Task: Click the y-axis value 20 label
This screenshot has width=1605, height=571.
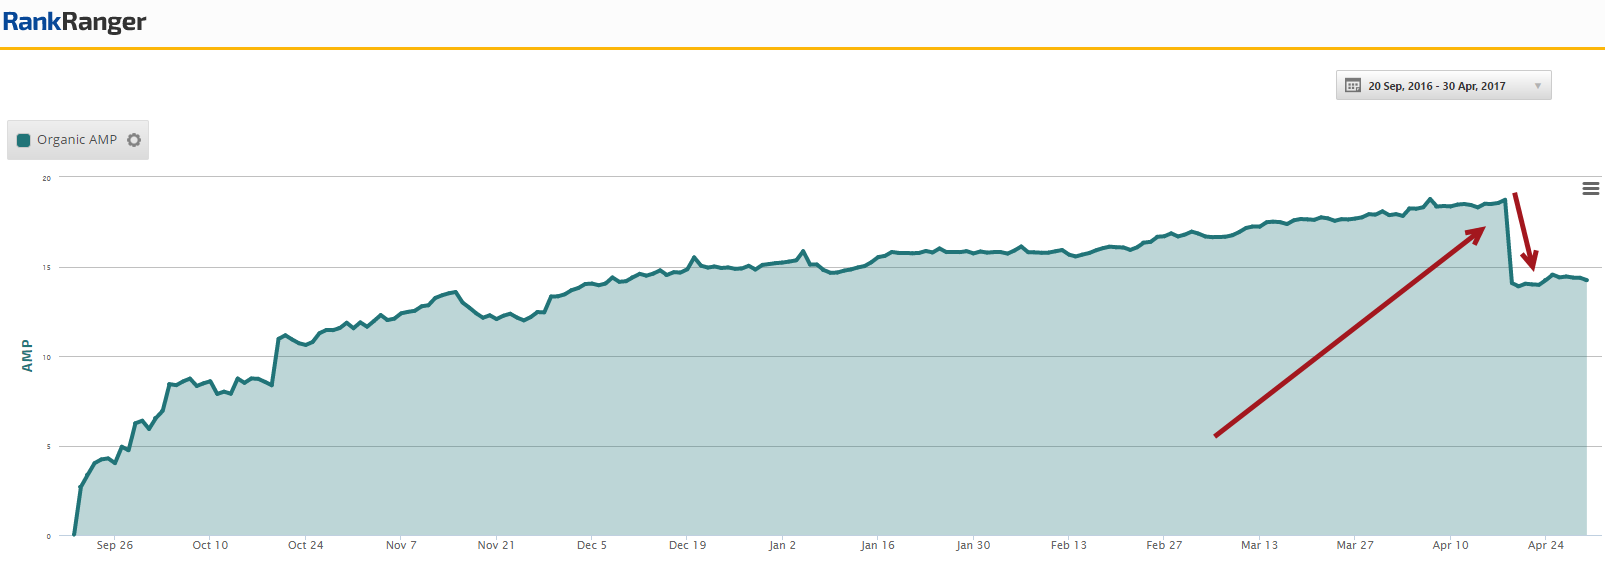Action: tap(47, 178)
